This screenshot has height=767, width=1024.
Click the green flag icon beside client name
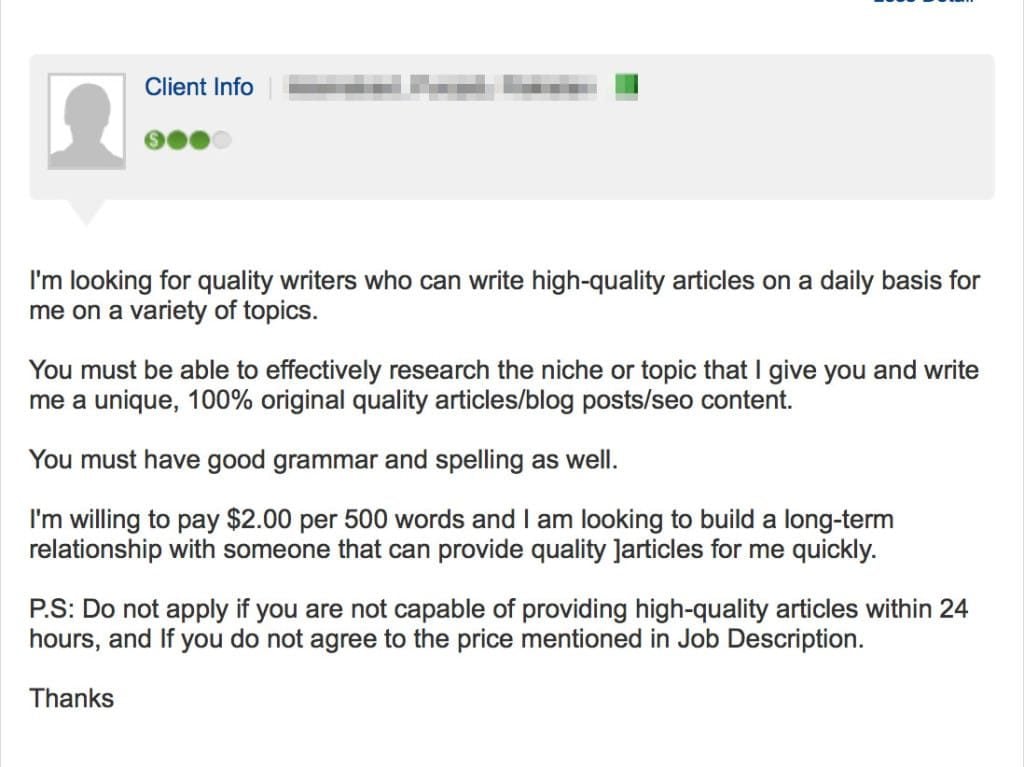[x=625, y=86]
